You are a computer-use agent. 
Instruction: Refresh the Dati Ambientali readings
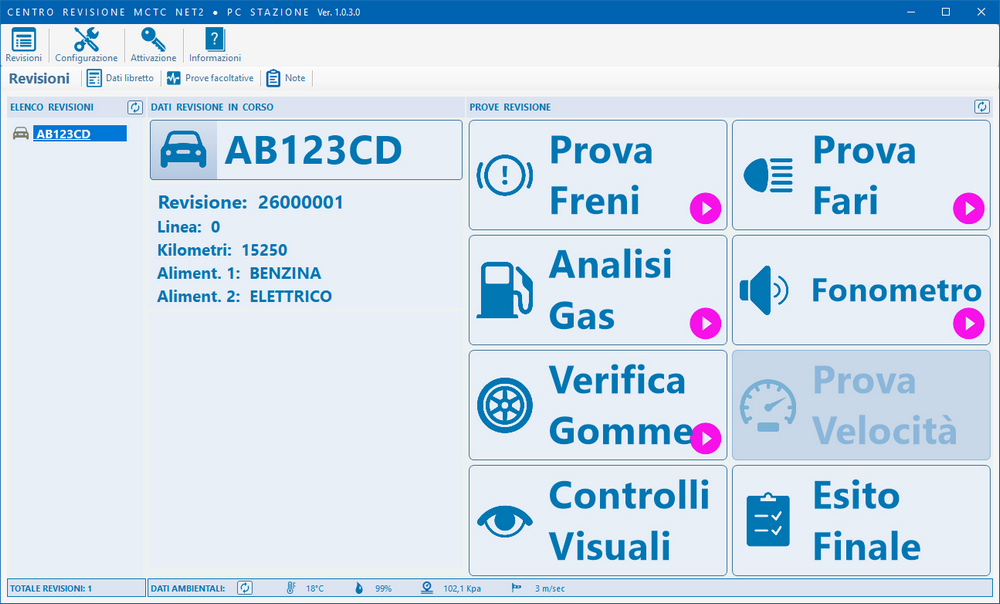tap(245, 588)
